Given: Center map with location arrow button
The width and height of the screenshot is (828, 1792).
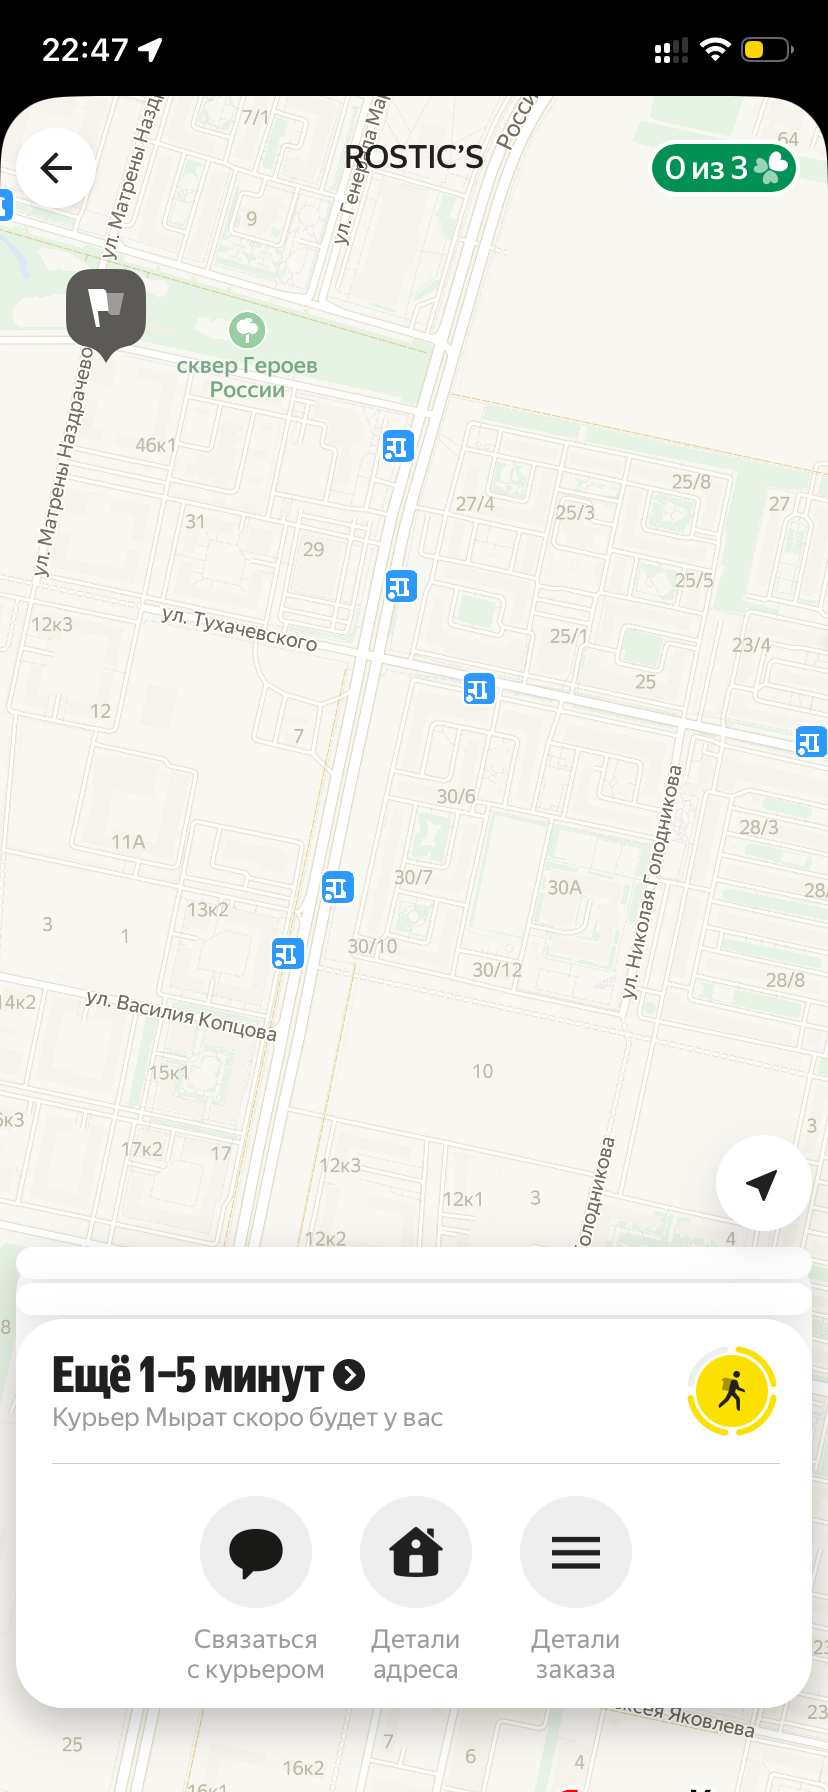Looking at the screenshot, I should pyautogui.click(x=763, y=1183).
